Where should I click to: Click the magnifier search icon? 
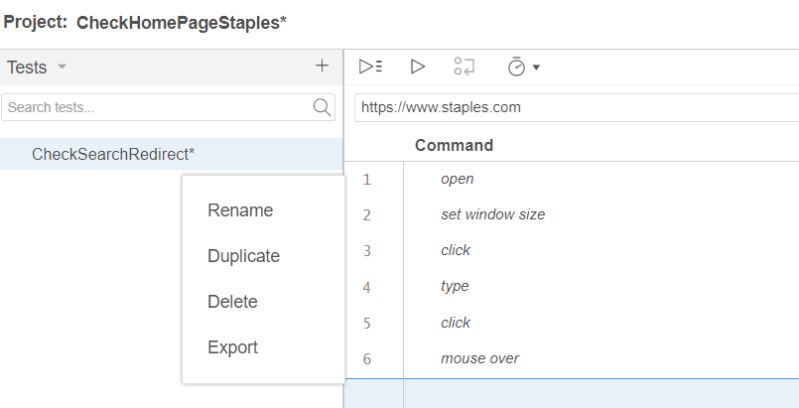click(x=322, y=107)
